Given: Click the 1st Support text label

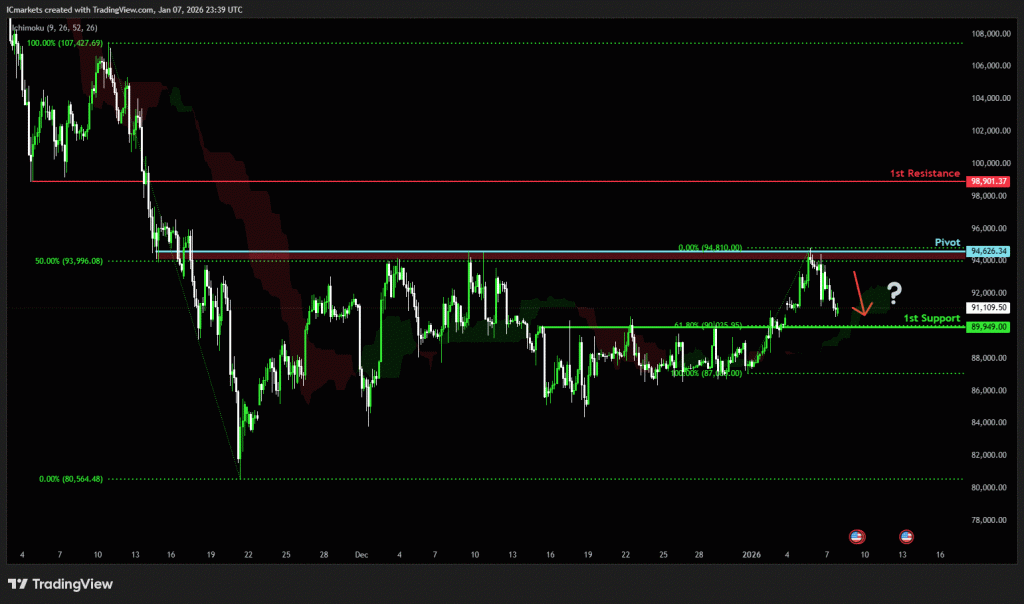Looking at the screenshot, I should (x=931, y=318).
